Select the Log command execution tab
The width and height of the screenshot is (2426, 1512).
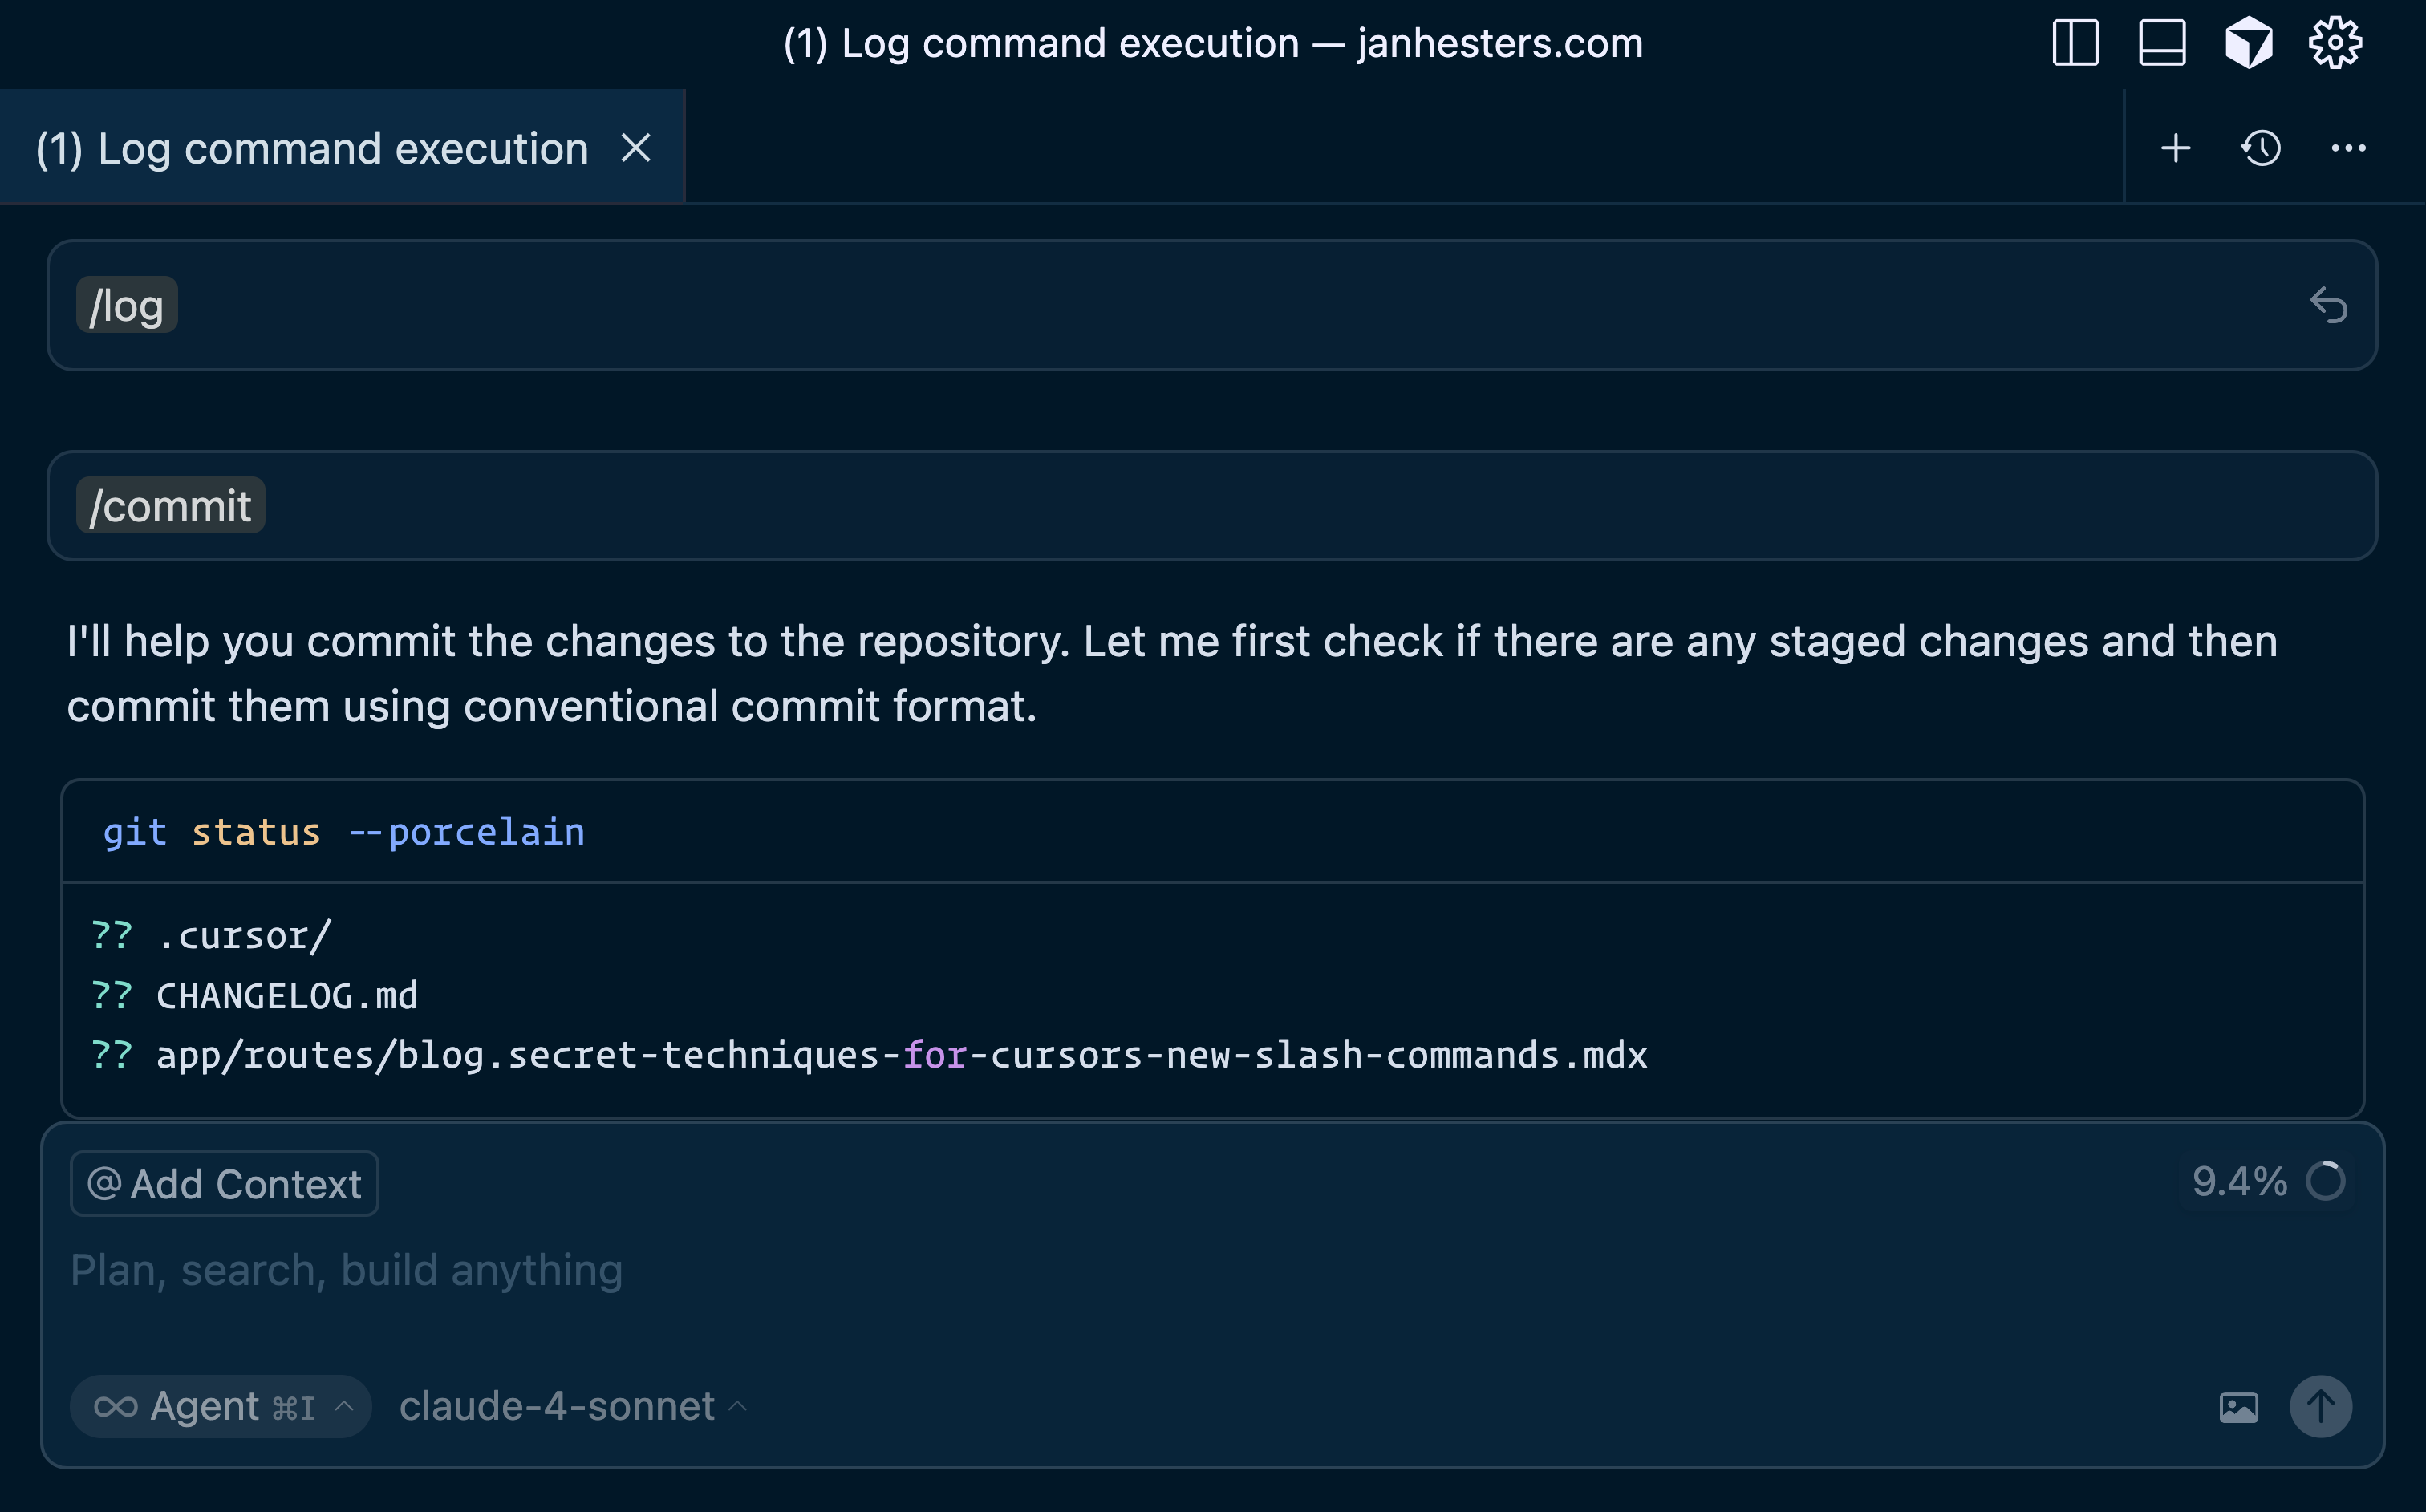(312, 149)
